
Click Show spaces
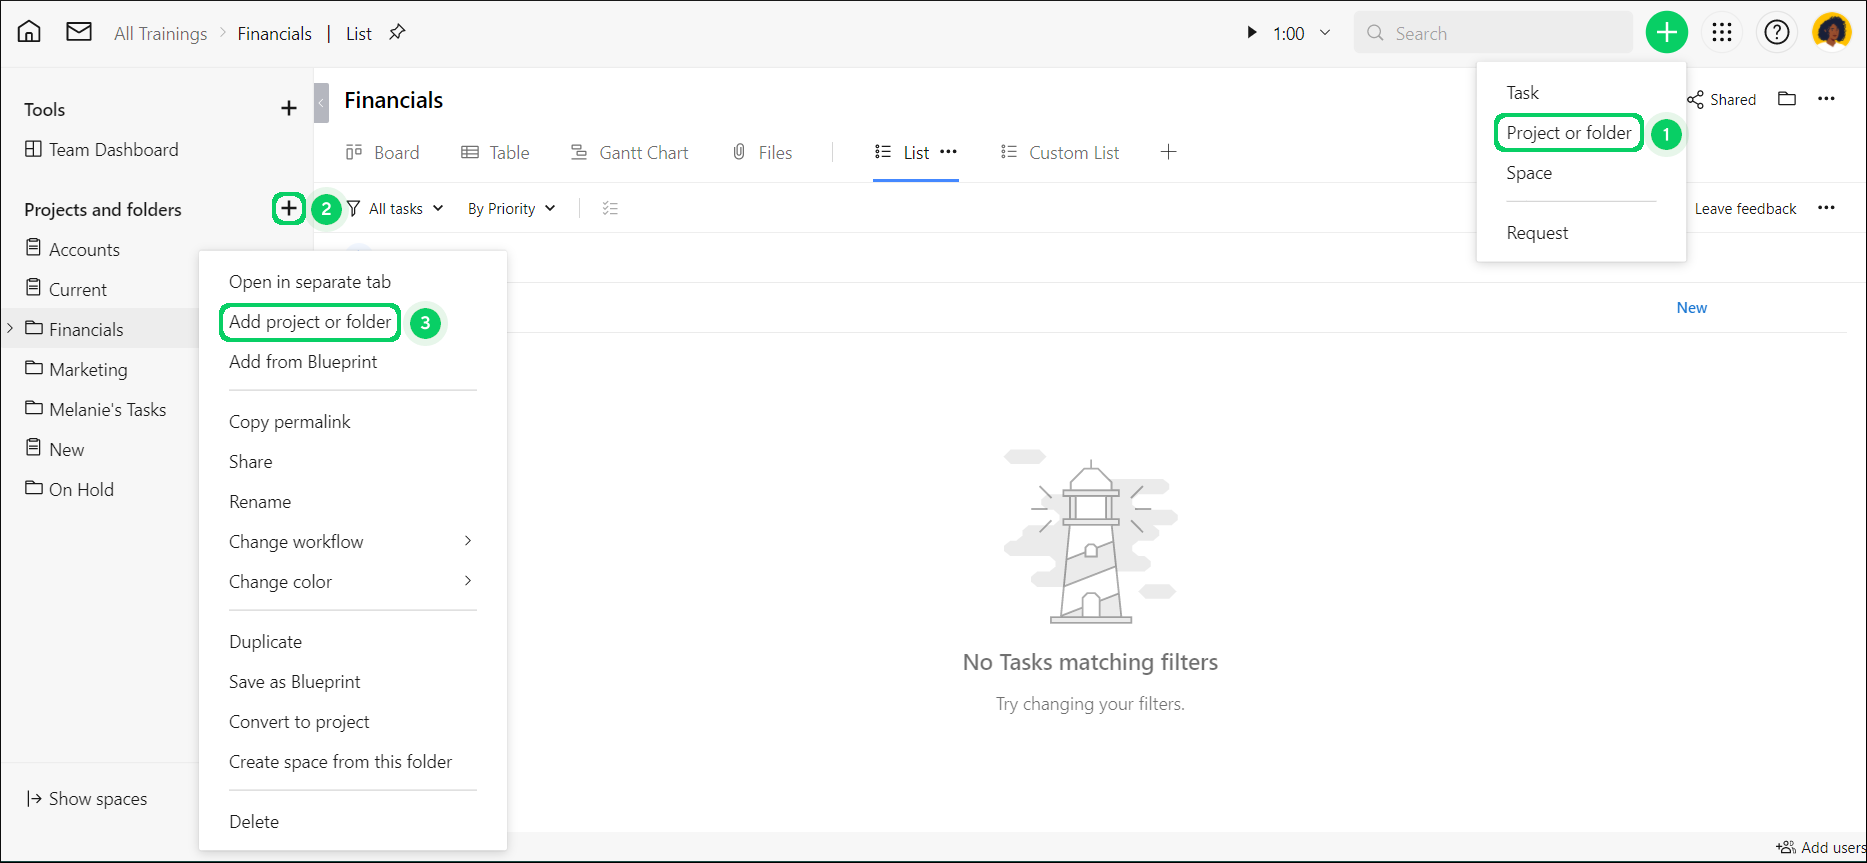(87, 798)
